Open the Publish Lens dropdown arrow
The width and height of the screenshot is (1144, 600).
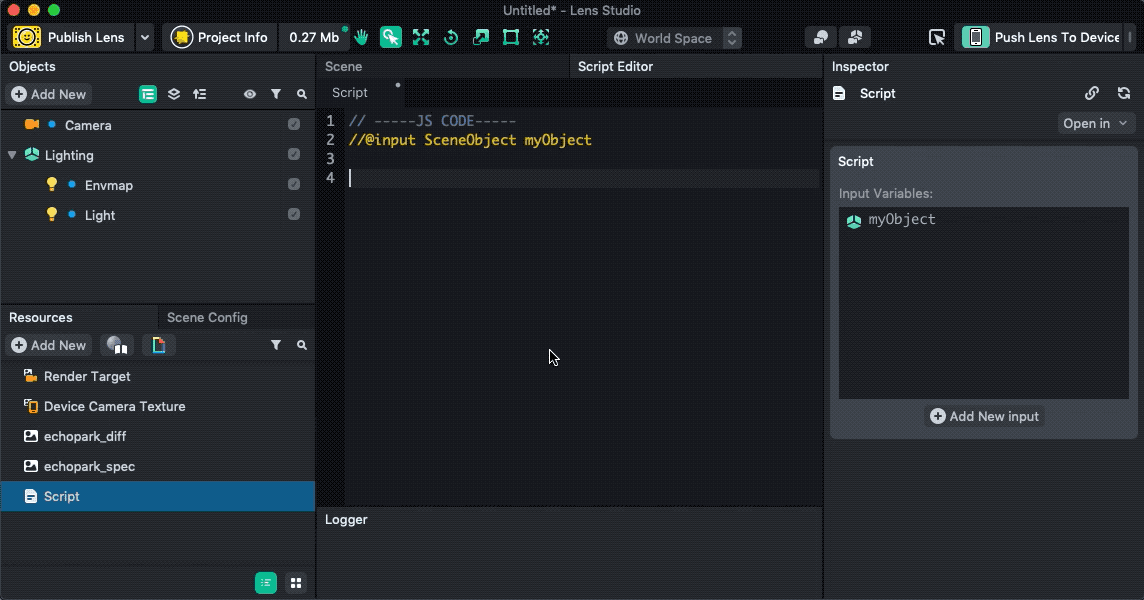pos(144,37)
